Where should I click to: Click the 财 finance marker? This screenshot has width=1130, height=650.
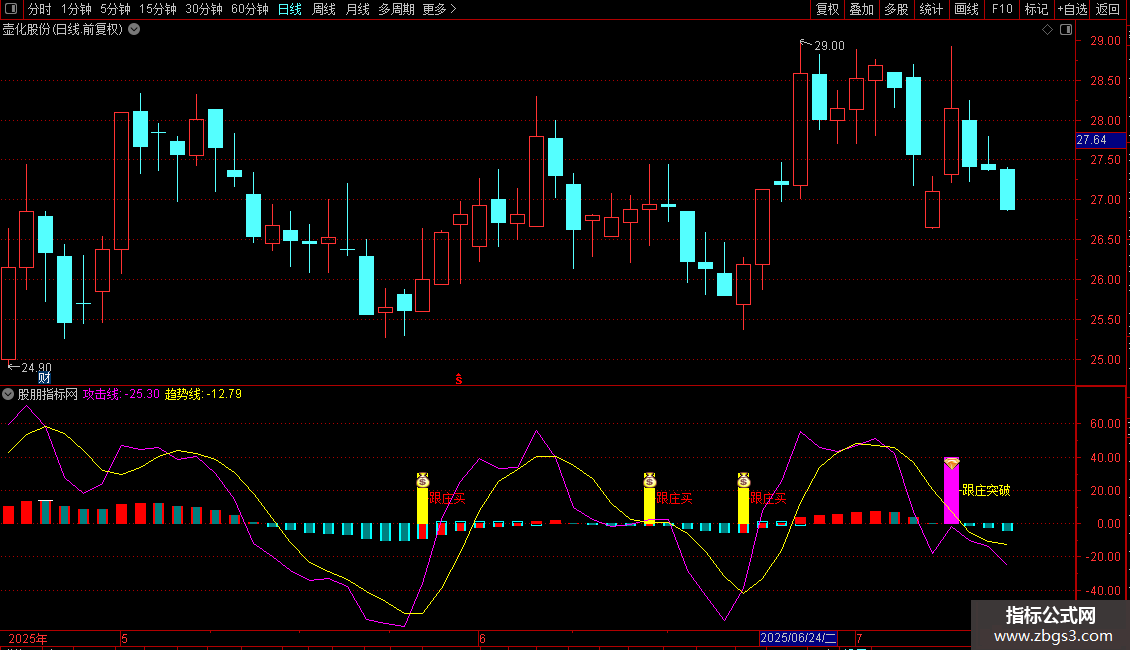[x=44, y=378]
